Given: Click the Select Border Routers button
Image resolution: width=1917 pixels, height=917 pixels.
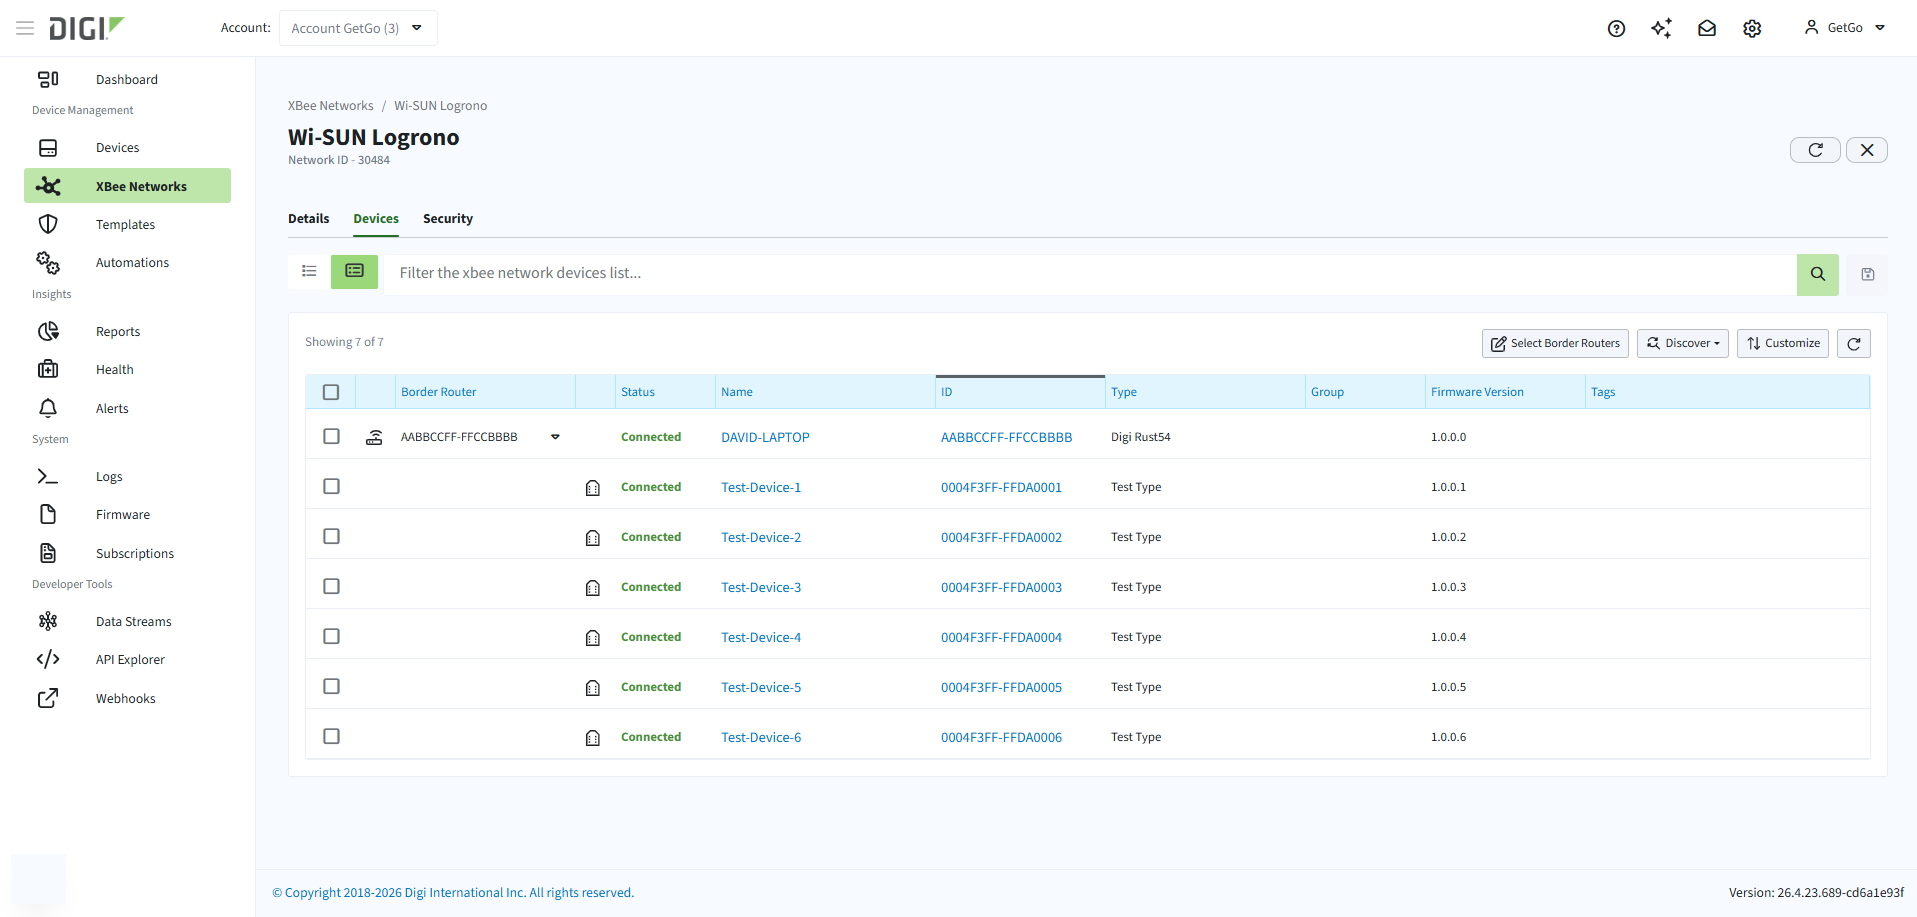Looking at the screenshot, I should pyautogui.click(x=1555, y=343).
